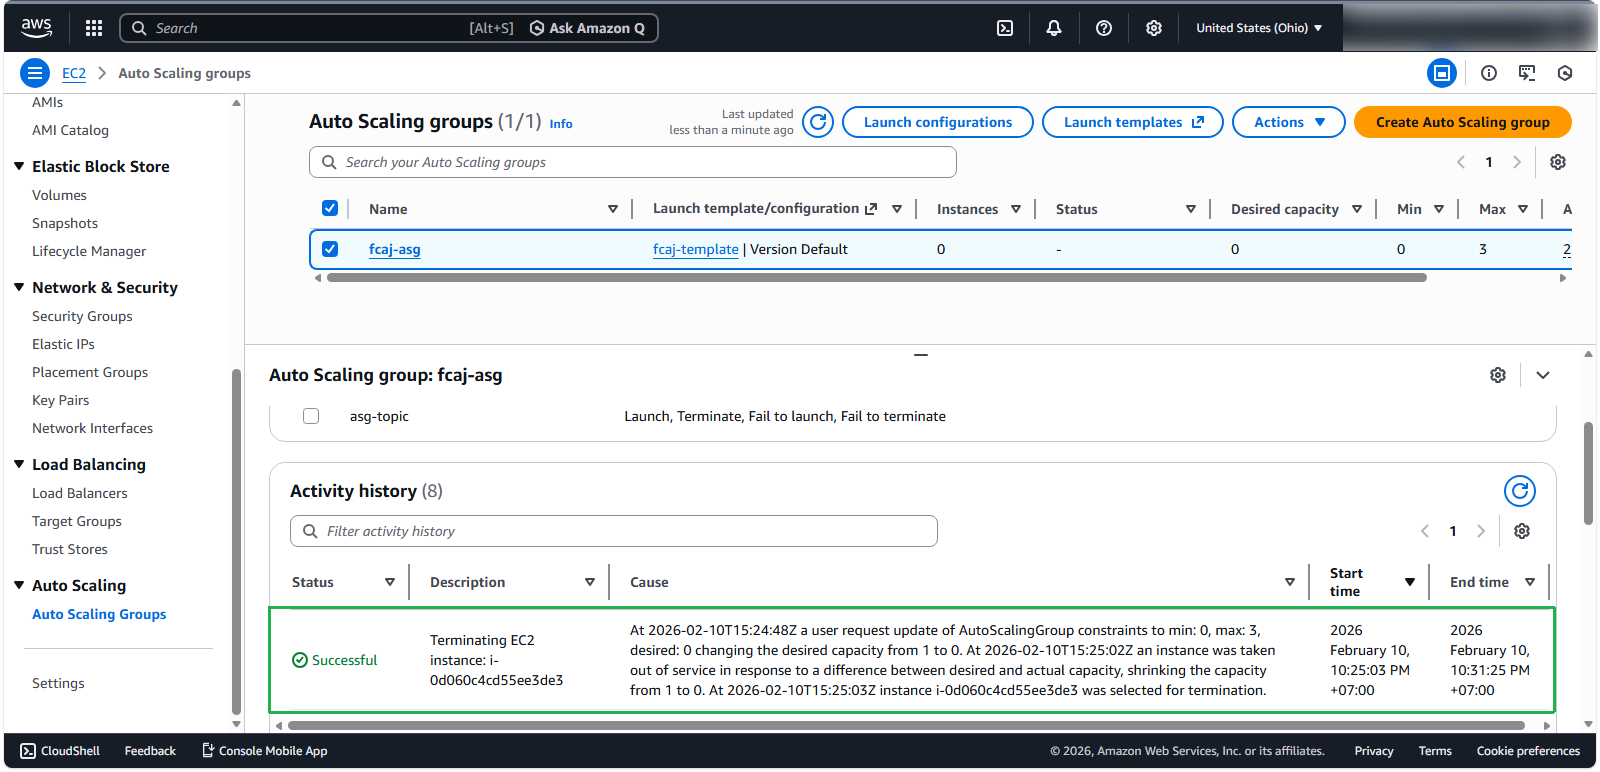Click the sidebar vertical scrollbar

pyautogui.click(x=236, y=542)
